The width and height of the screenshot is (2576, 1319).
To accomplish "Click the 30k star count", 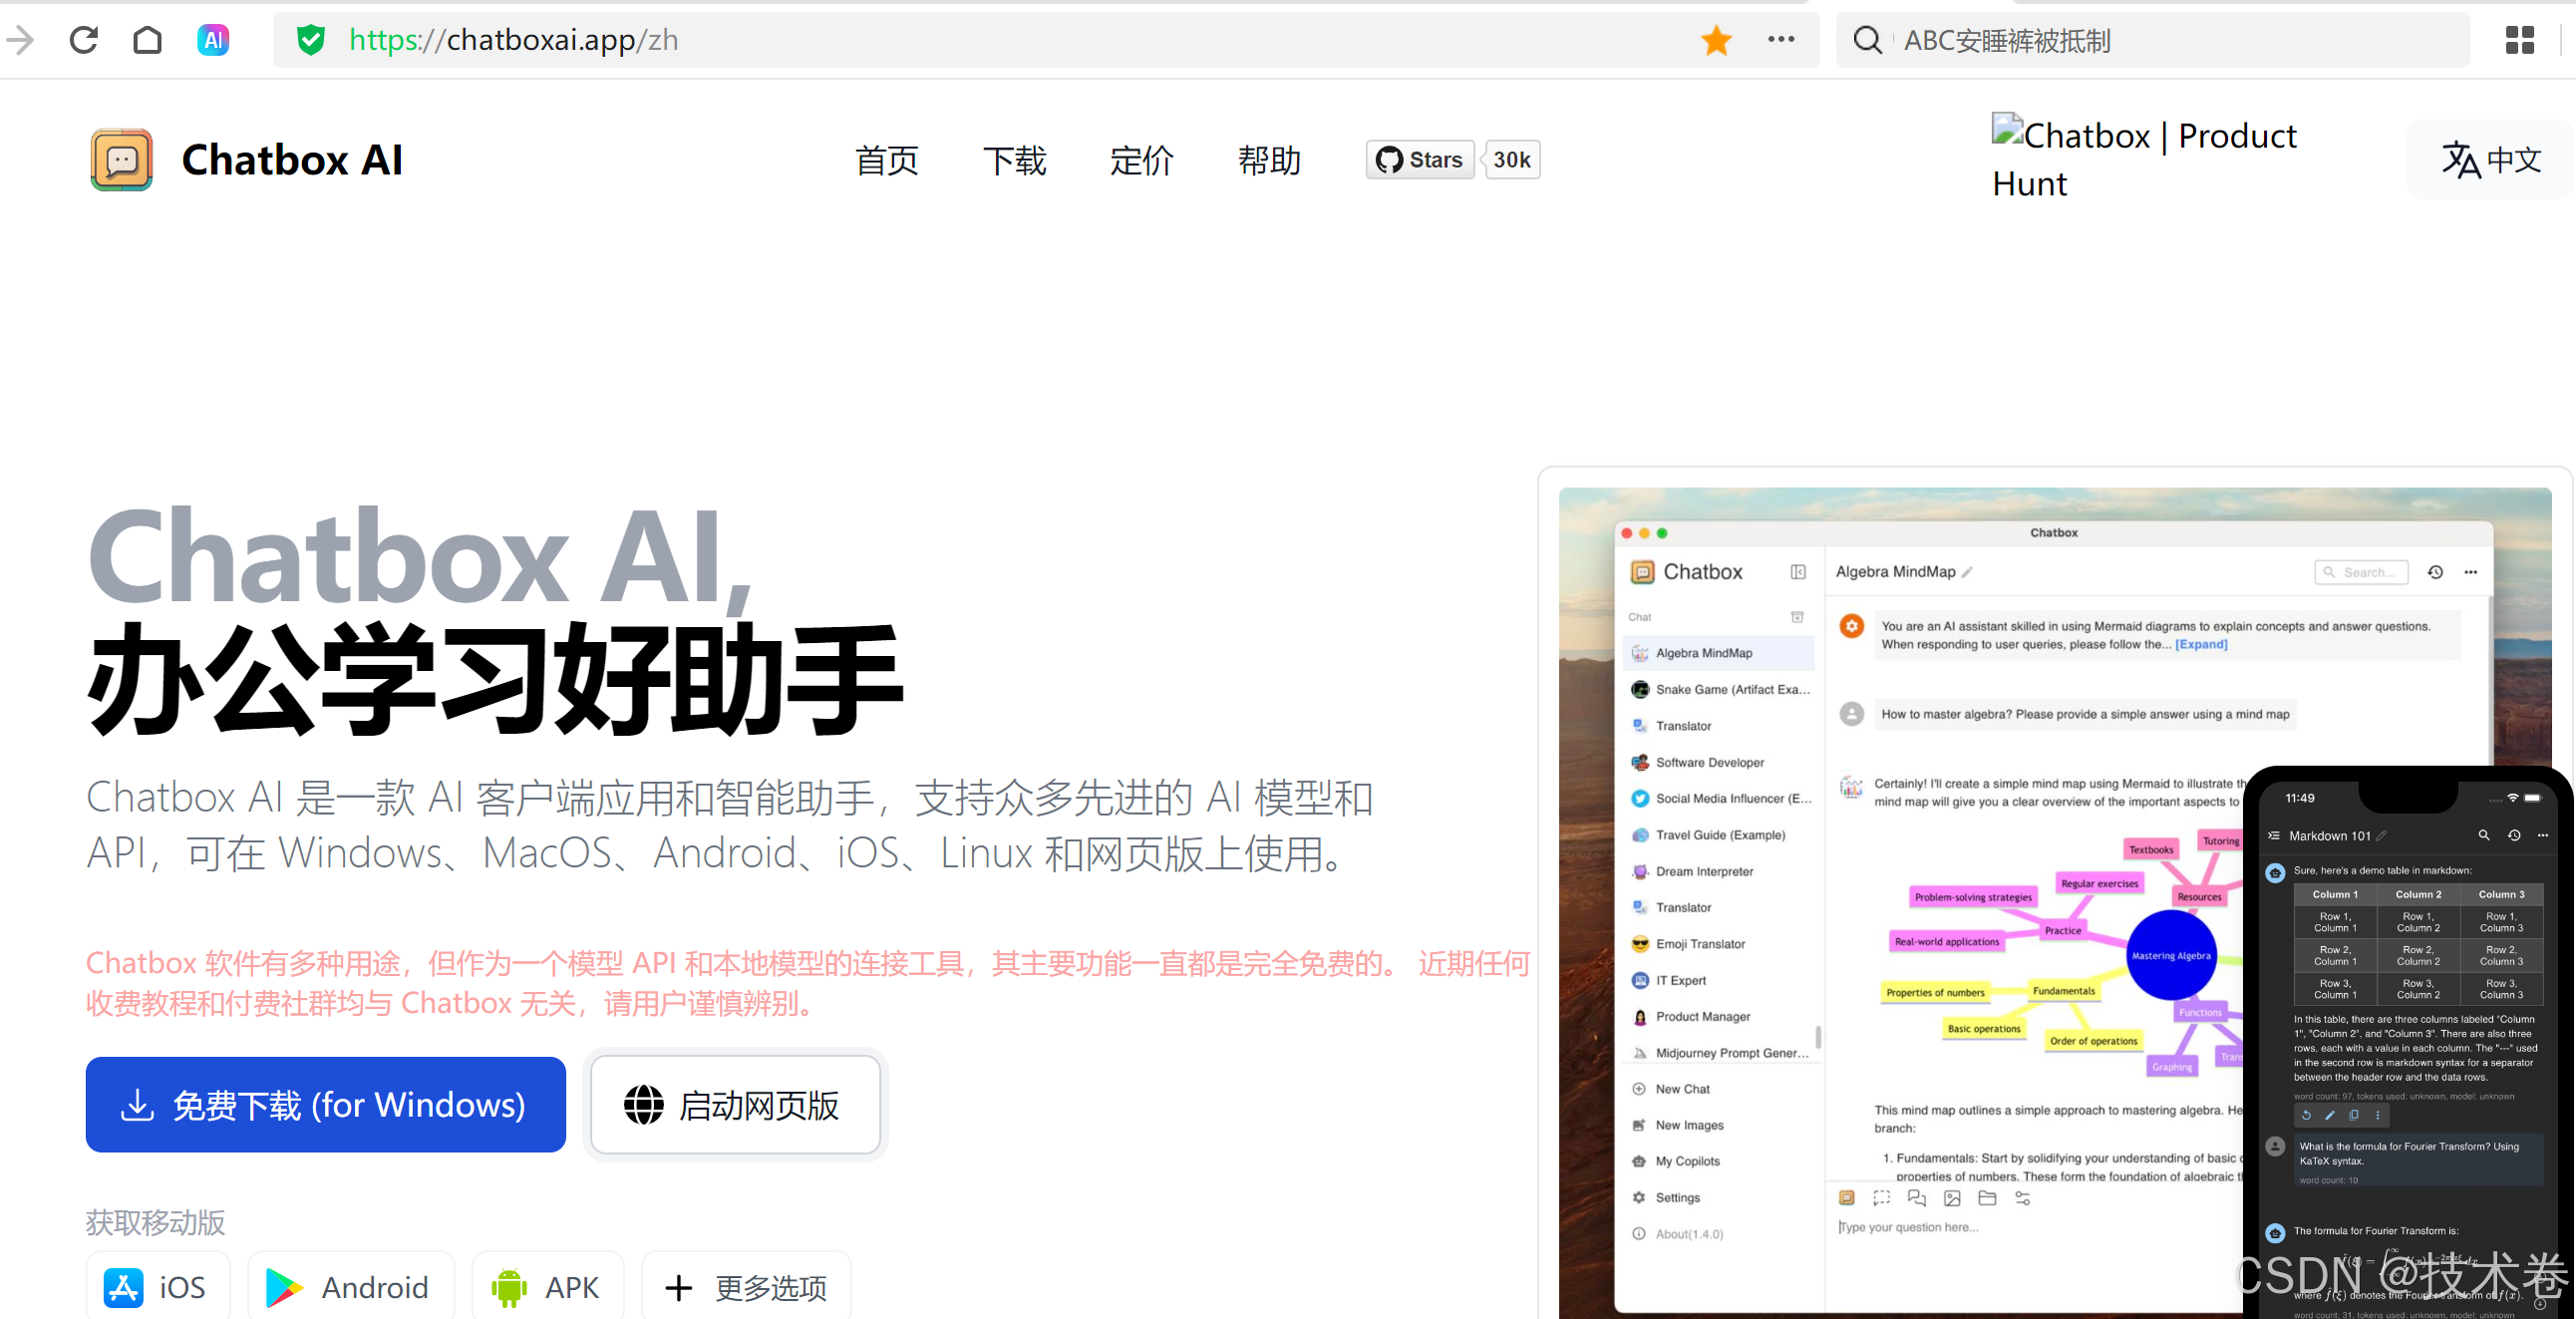I will pyautogui.click(x=1512, y=160).
